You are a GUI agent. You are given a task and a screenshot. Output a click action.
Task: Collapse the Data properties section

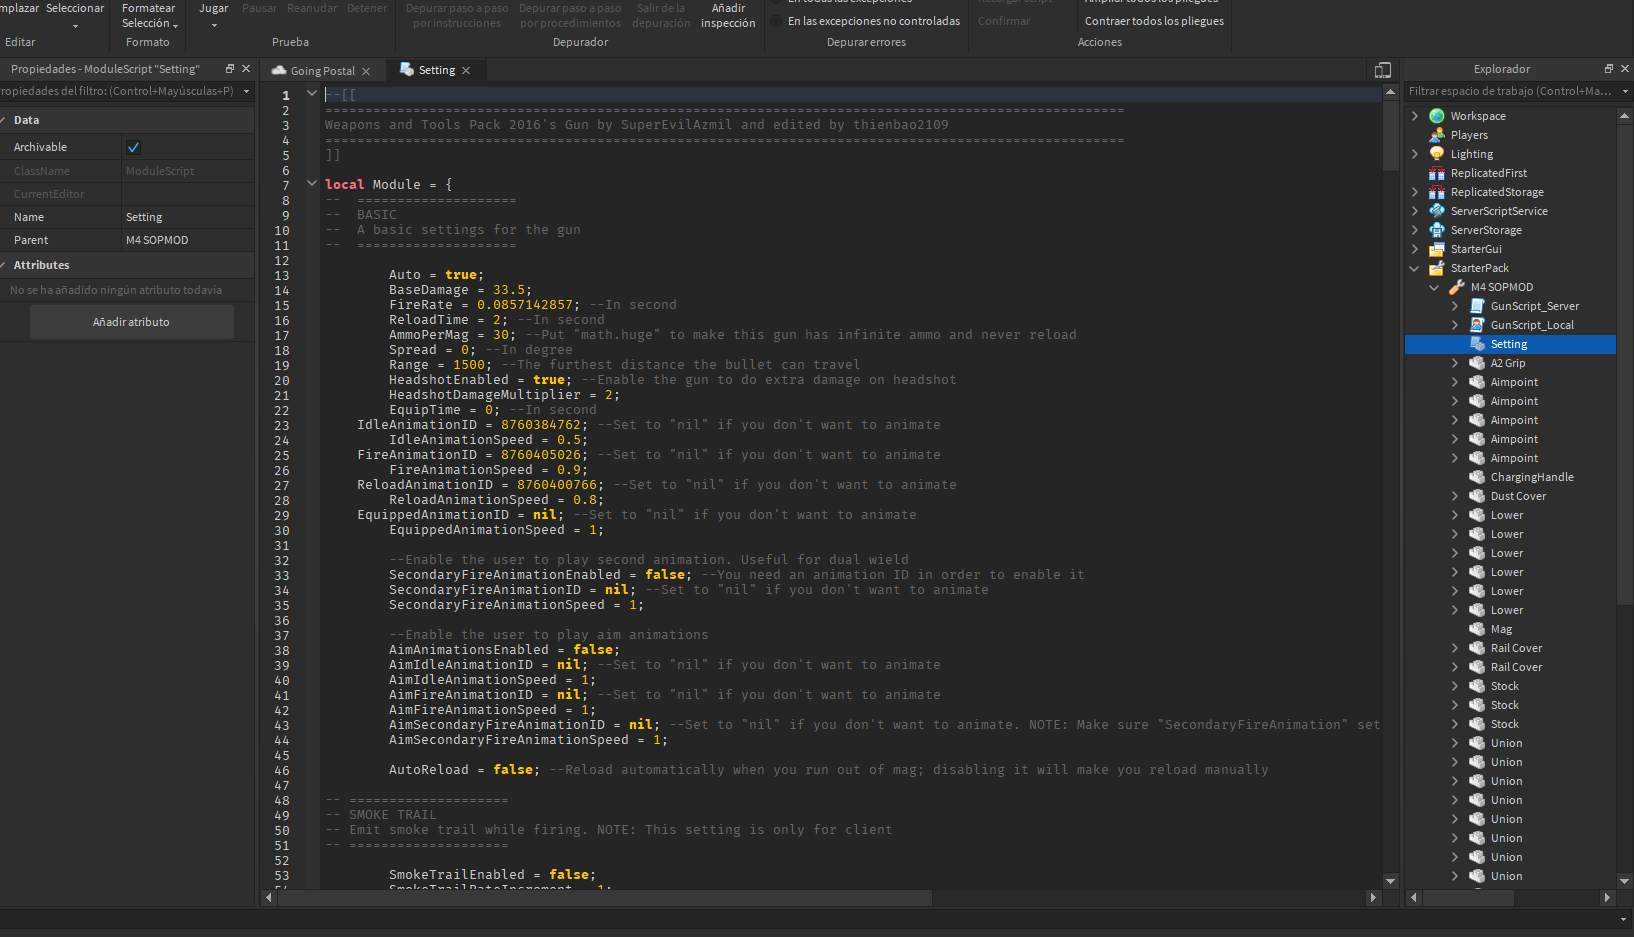click(5, 120)
